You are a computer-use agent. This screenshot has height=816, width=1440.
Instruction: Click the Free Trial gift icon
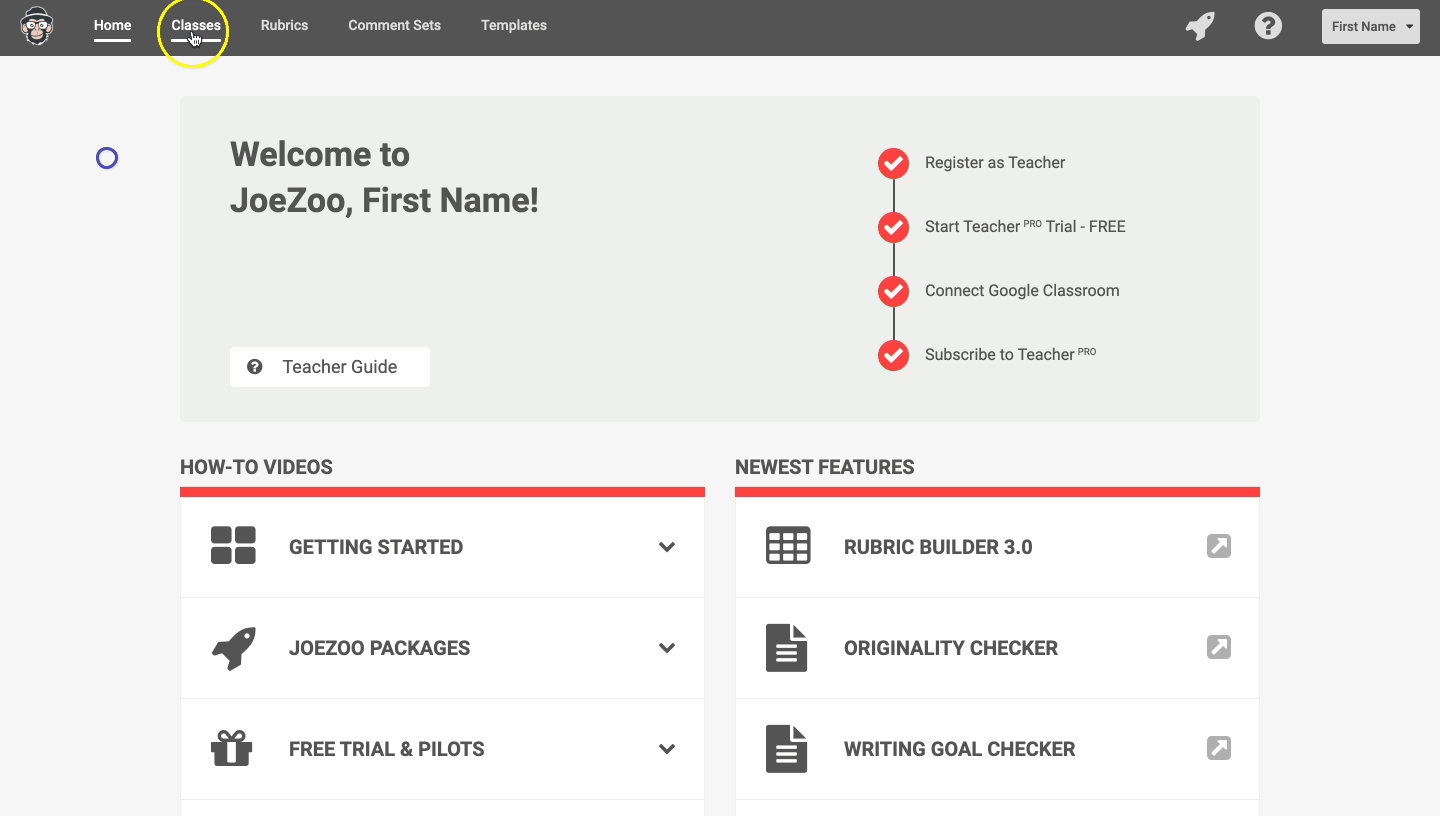[x=231, y=748]
